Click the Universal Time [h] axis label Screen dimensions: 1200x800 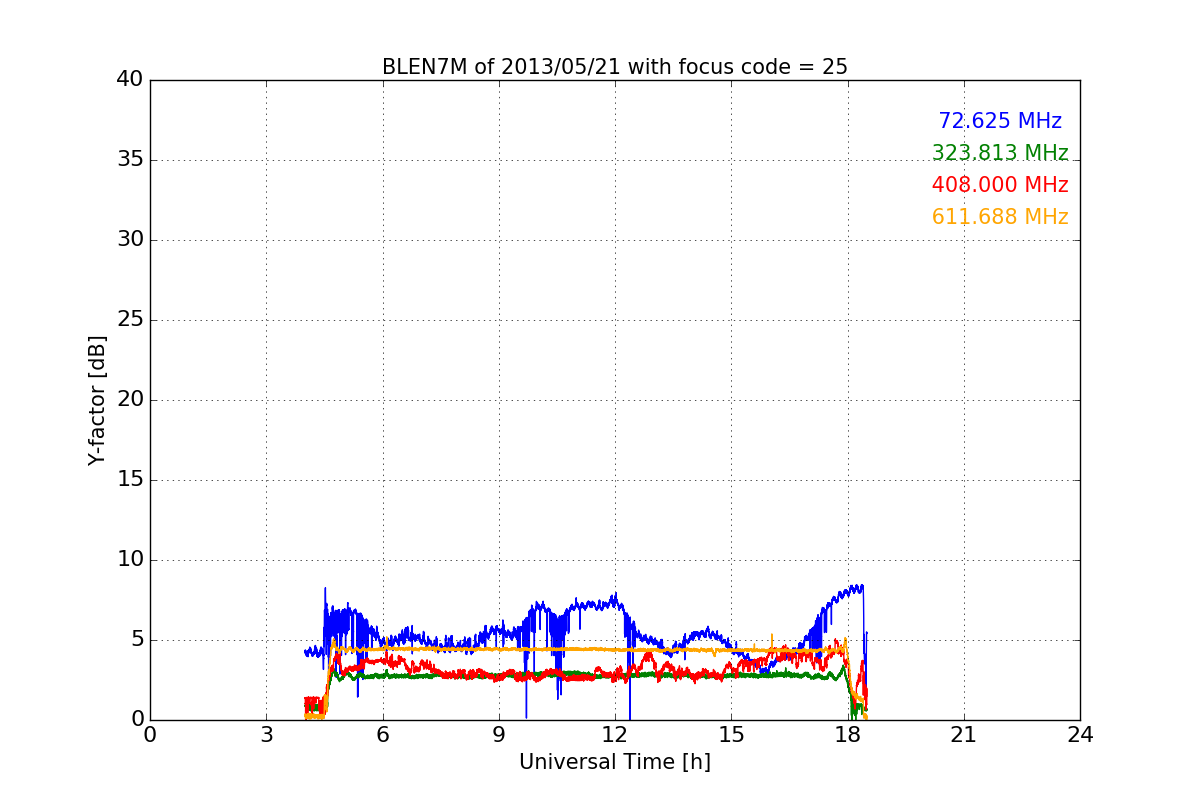pos(615,762)
